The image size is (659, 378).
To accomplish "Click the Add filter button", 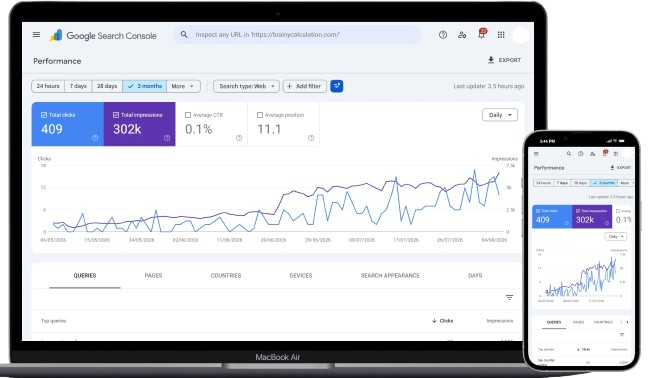I will [305, 86].
